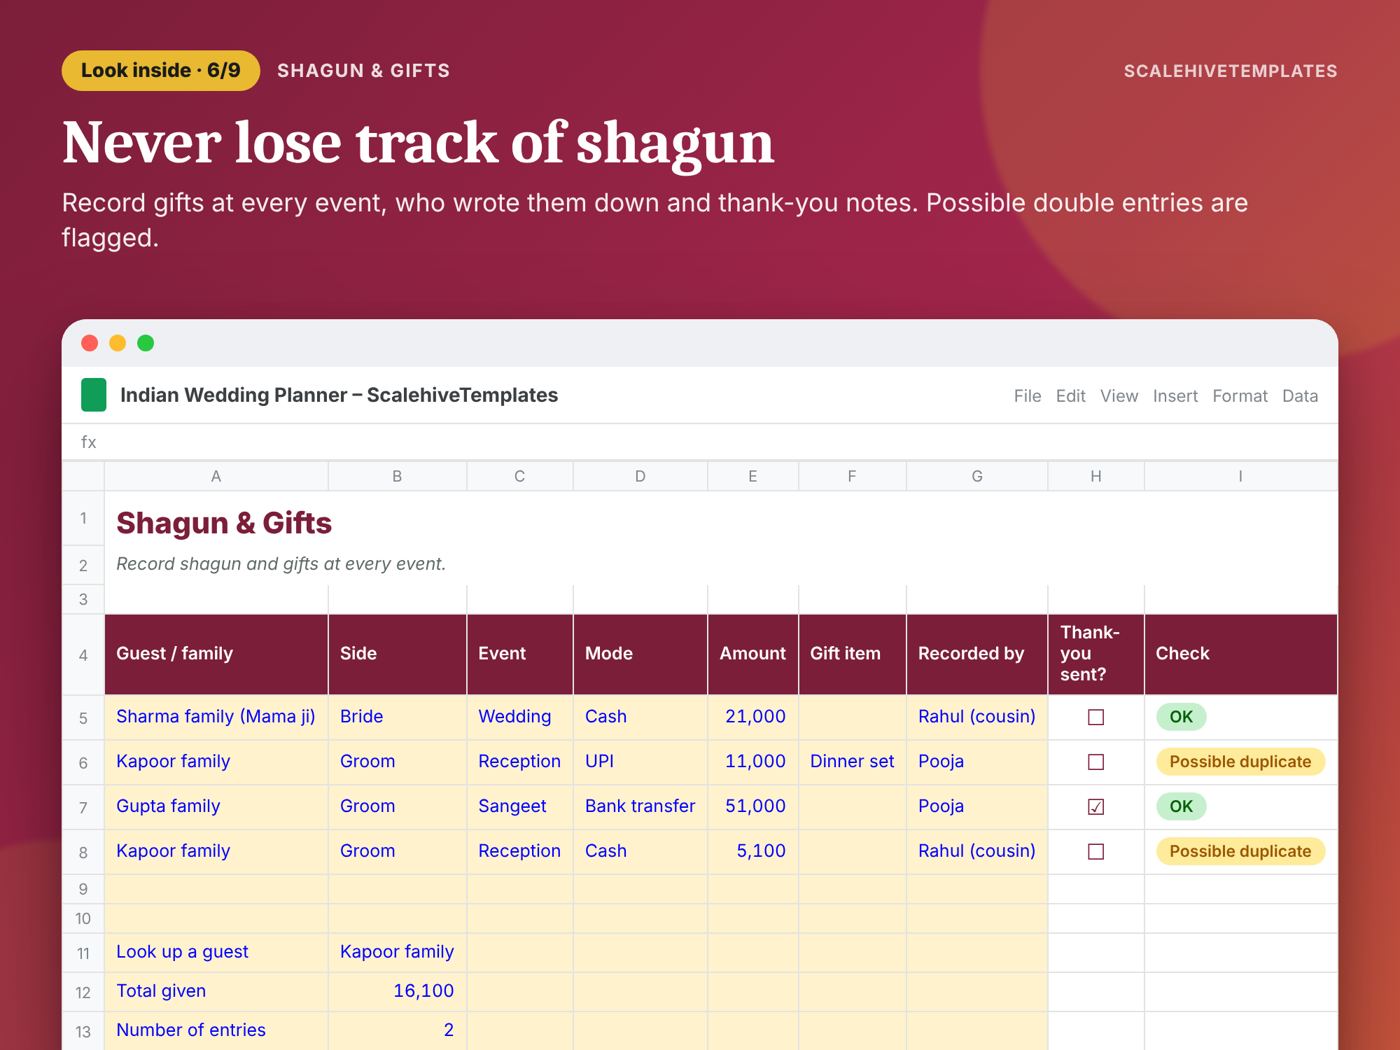Click the fx formula bar icon

point(89,442)
